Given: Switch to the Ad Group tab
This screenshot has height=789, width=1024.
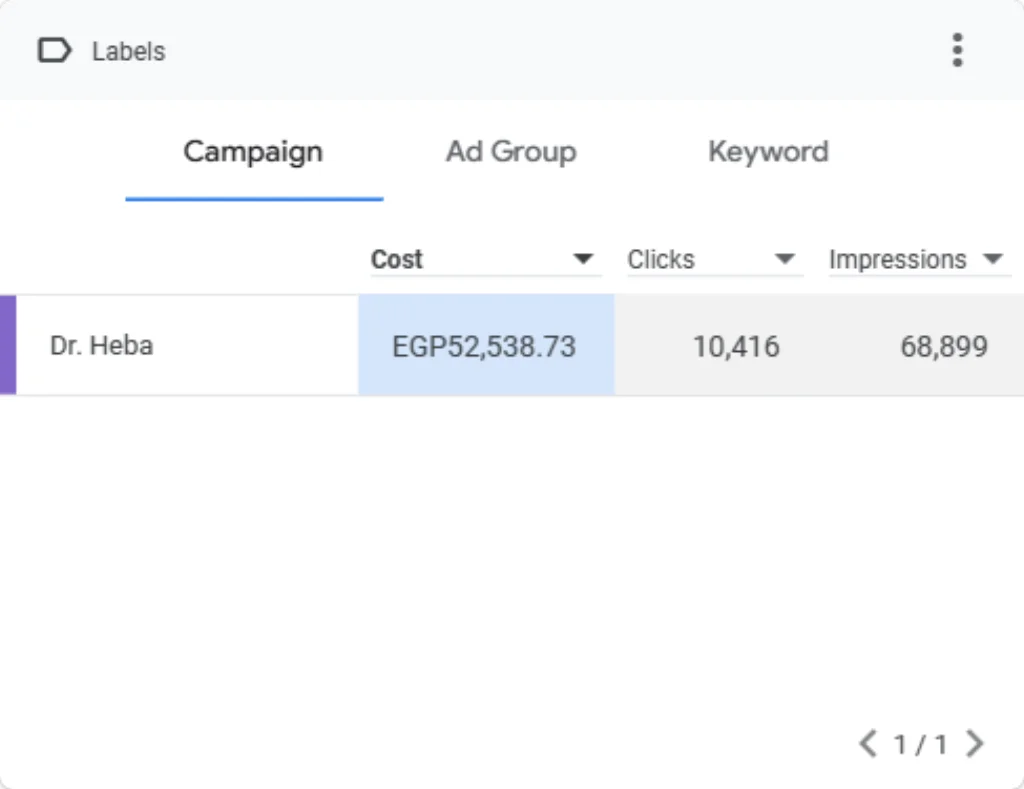Looking at the screenshot, I should tap(511, 152).
